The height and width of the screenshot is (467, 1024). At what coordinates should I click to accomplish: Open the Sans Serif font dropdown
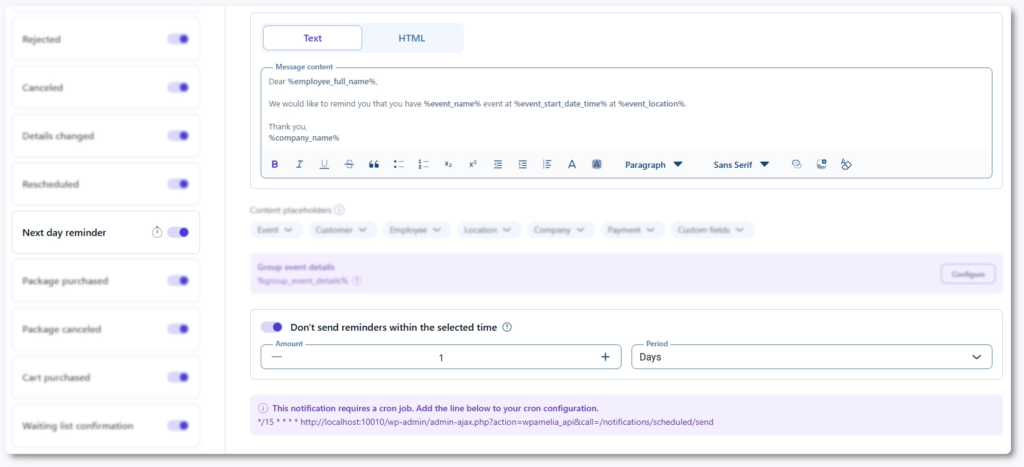[x=741, y=165]
